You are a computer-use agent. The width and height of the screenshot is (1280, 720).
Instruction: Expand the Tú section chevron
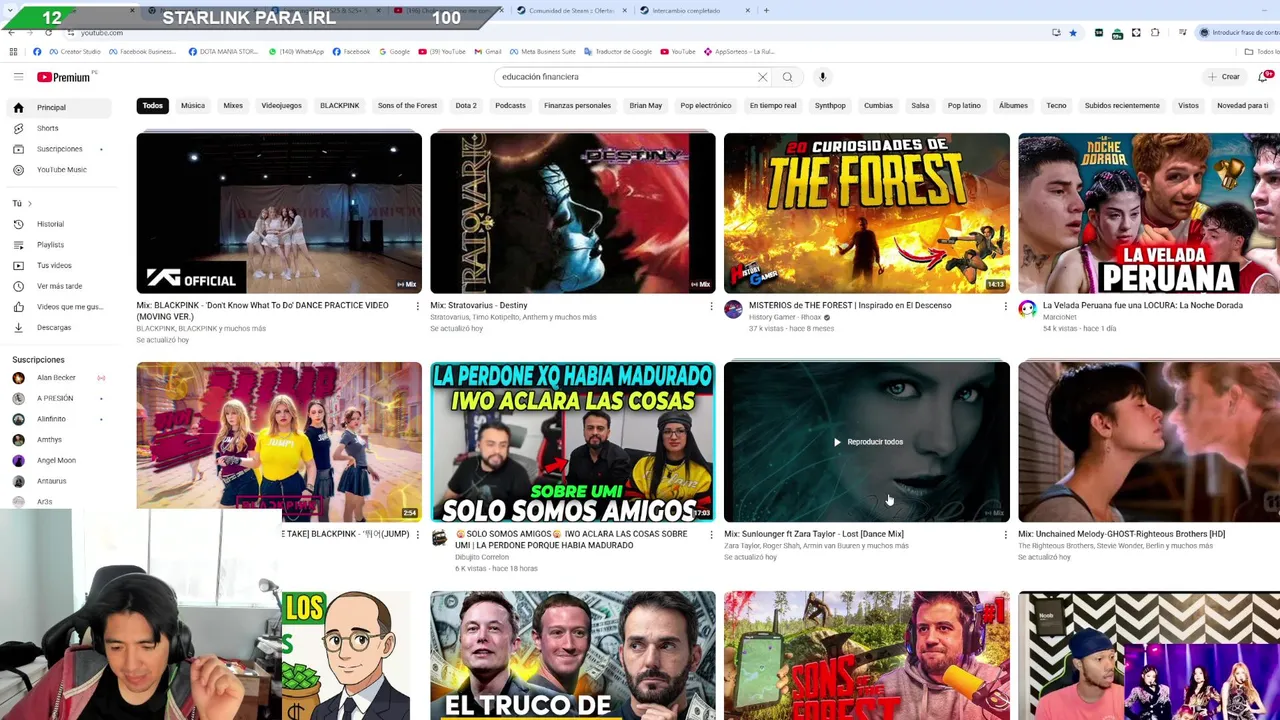click(29, 204)
